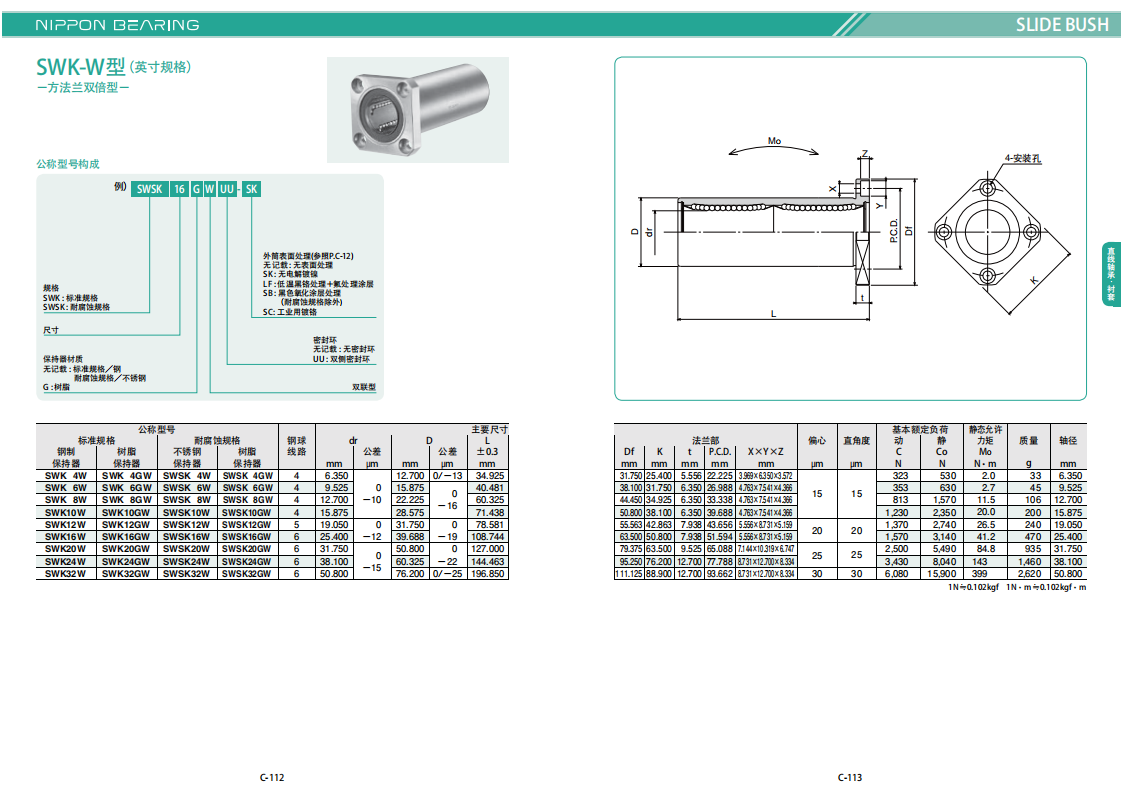Image resolution: width=1122 pixels, height=793 pixels.
Task: Click L value 78.581
Action: (489, 525)
